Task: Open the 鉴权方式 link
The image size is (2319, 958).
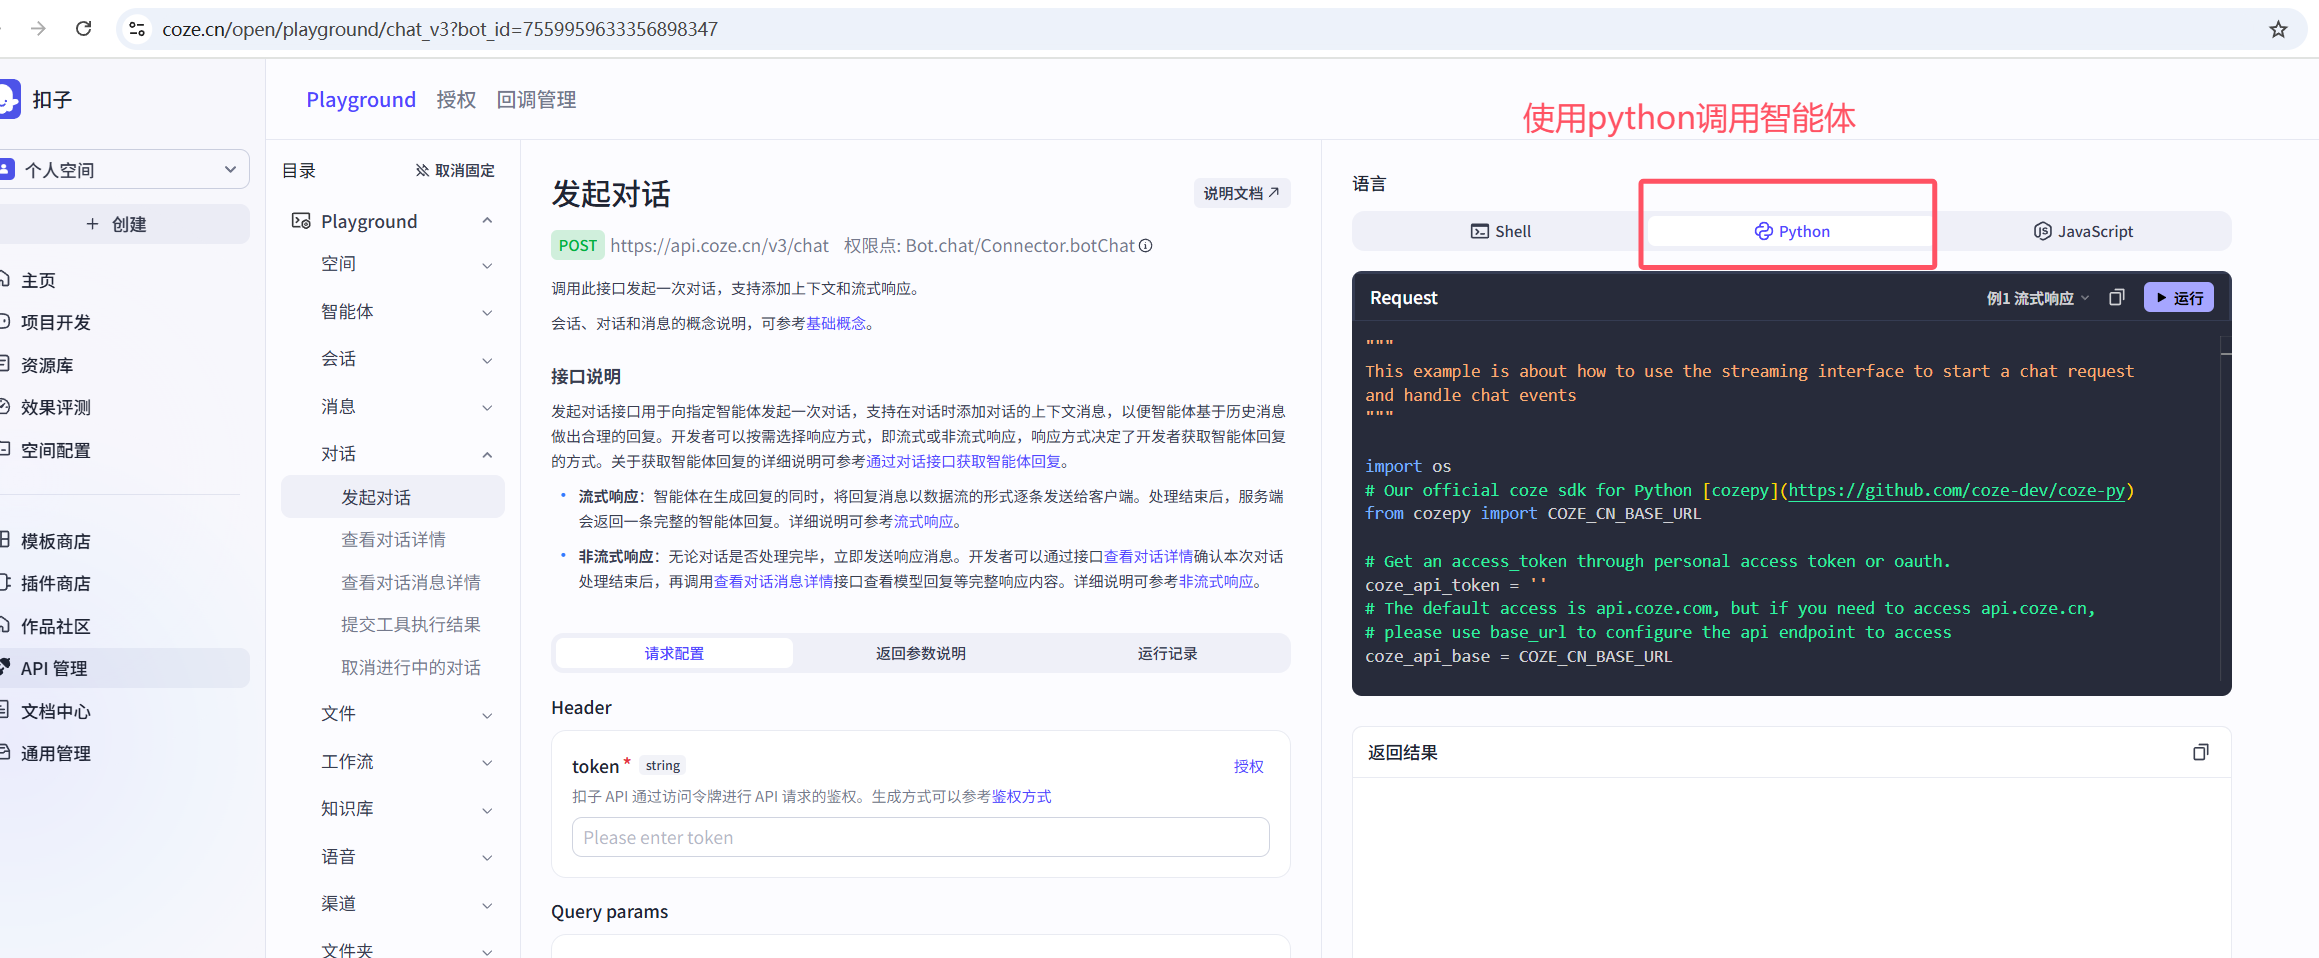Action: [x=1021, y=797]
